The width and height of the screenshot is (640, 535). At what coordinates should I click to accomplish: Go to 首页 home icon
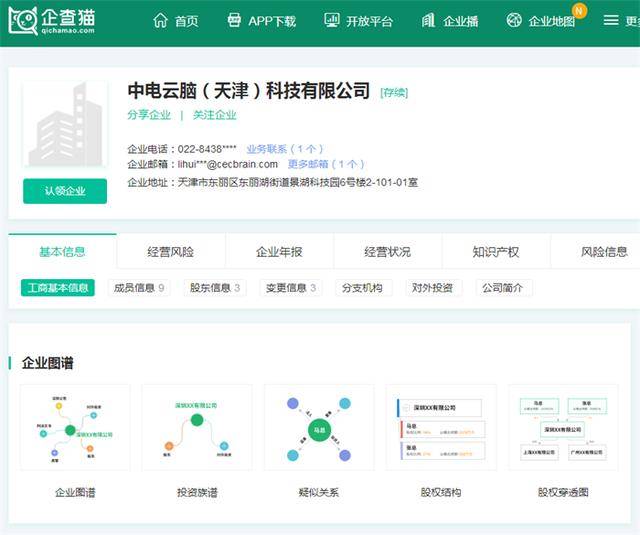coord(160,20)
